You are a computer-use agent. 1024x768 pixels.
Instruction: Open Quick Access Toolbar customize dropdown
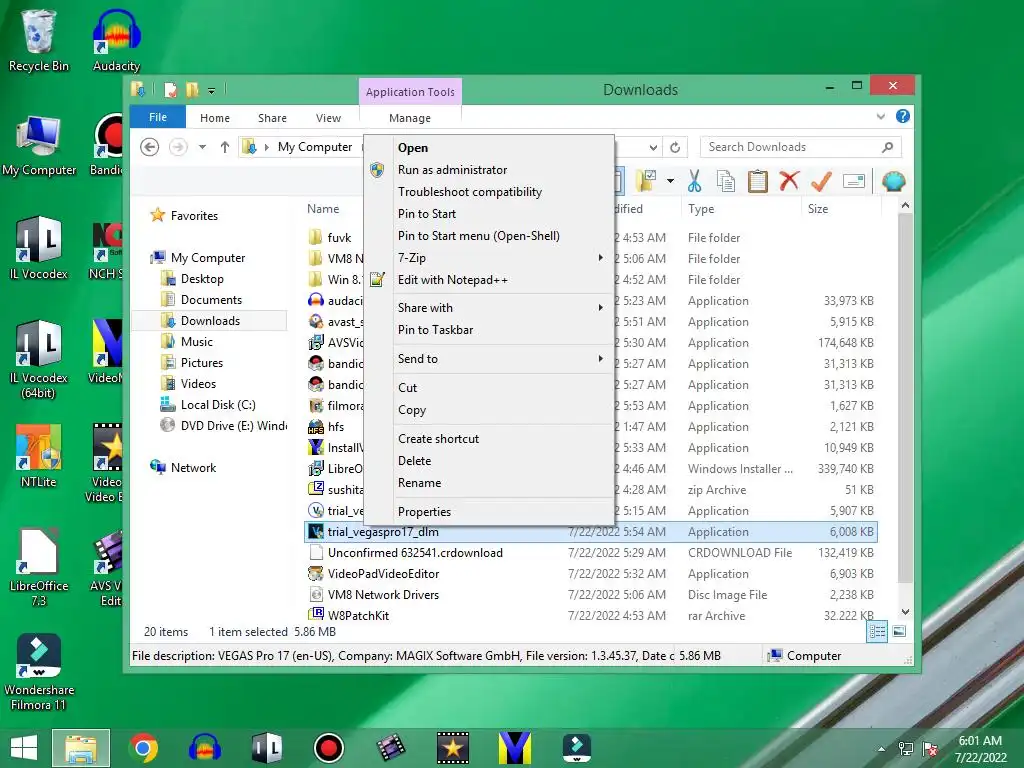point(212,91)
